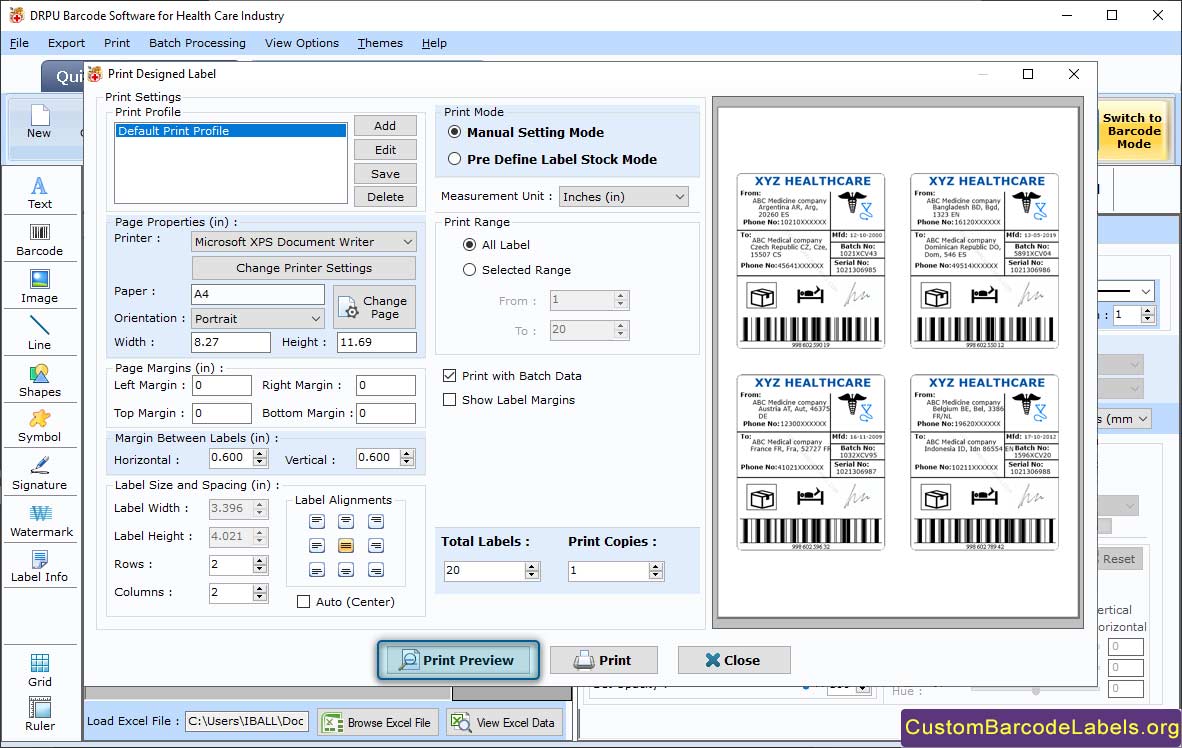Set label alignment to bottom-left
This screenshot has width=1182, height=748.
click(x=317, y=570)
